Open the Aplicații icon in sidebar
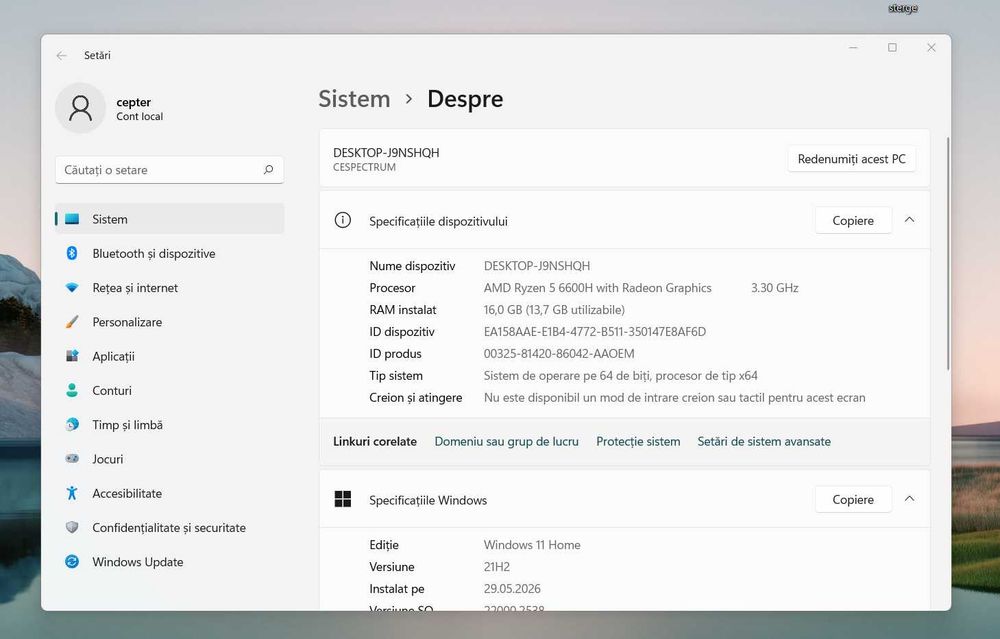This screenshot has width=1000, height=639. click(x=72, y=356)
